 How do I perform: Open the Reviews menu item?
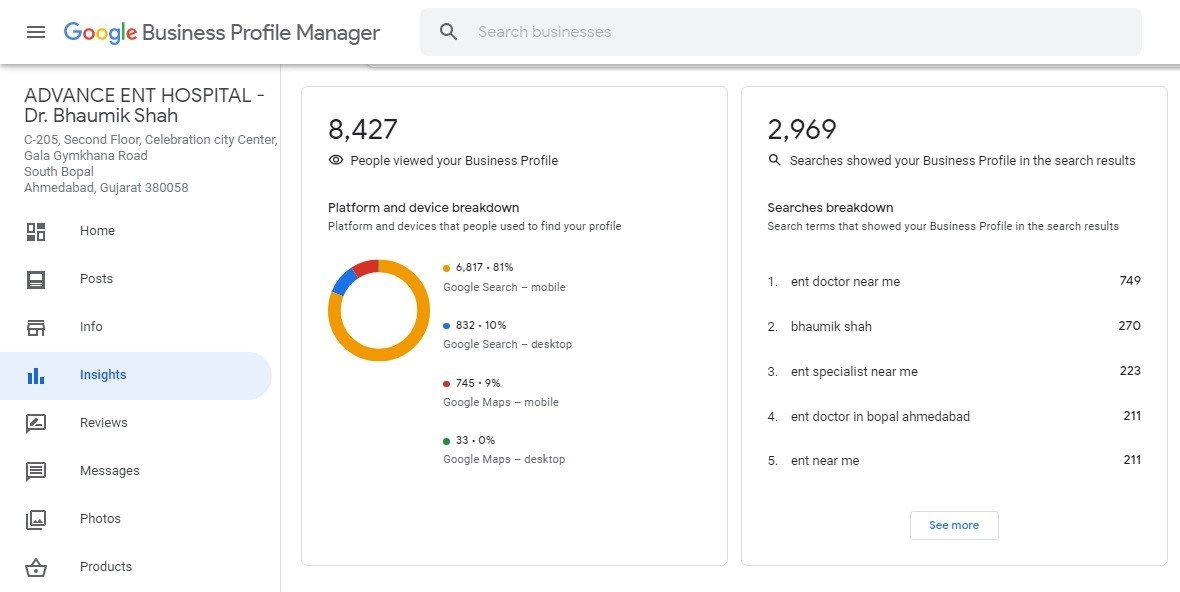[104, 423]
